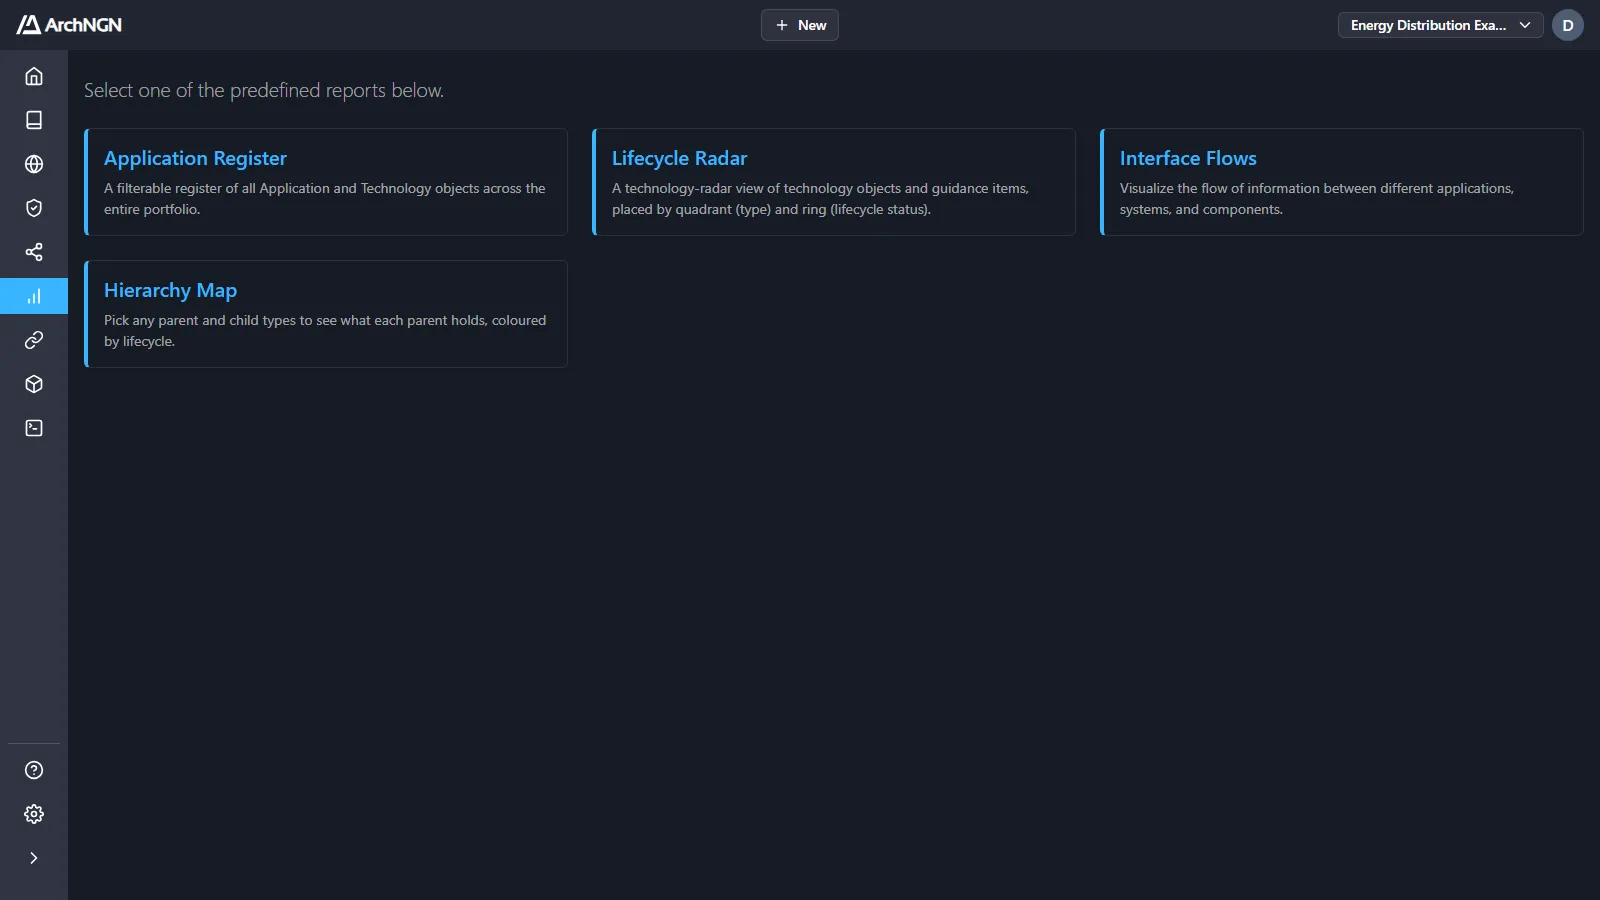Click the New button
The height and width of the screenshot is (900, 1600).
coord(800,25)
